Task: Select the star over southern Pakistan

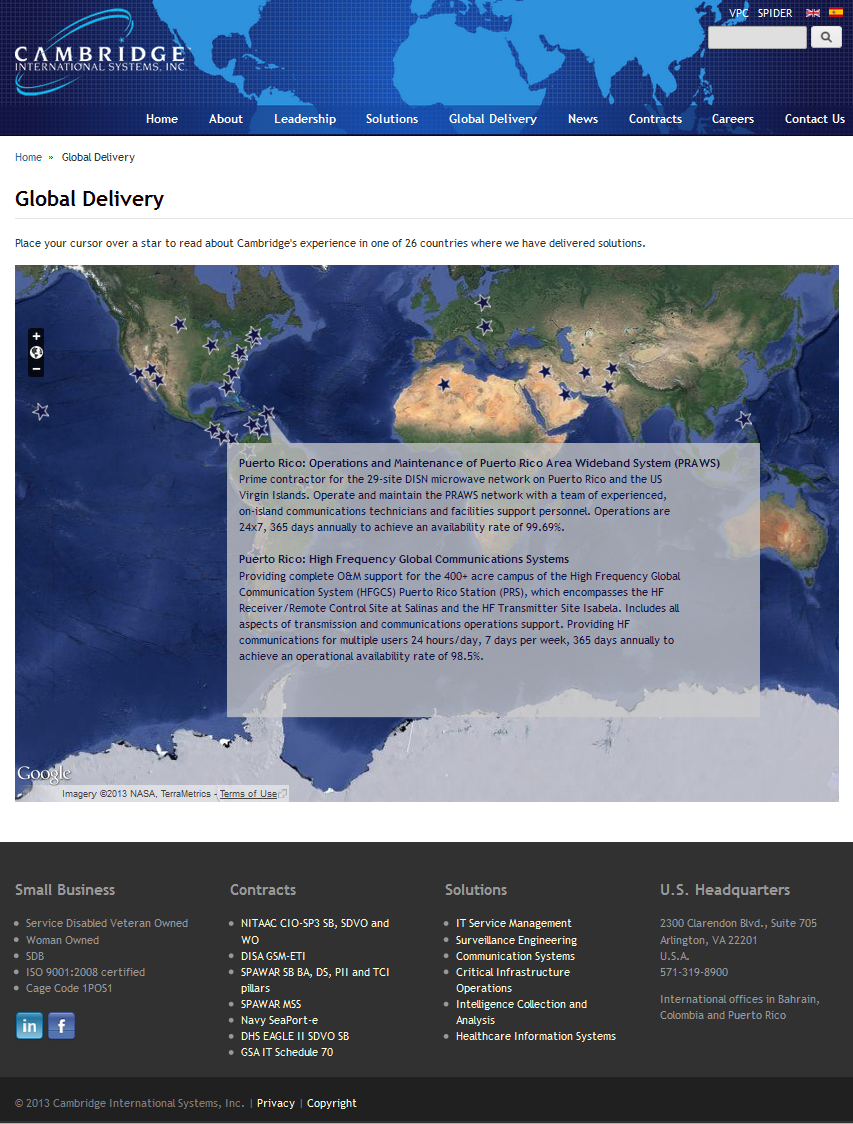Action: (608, 386)
